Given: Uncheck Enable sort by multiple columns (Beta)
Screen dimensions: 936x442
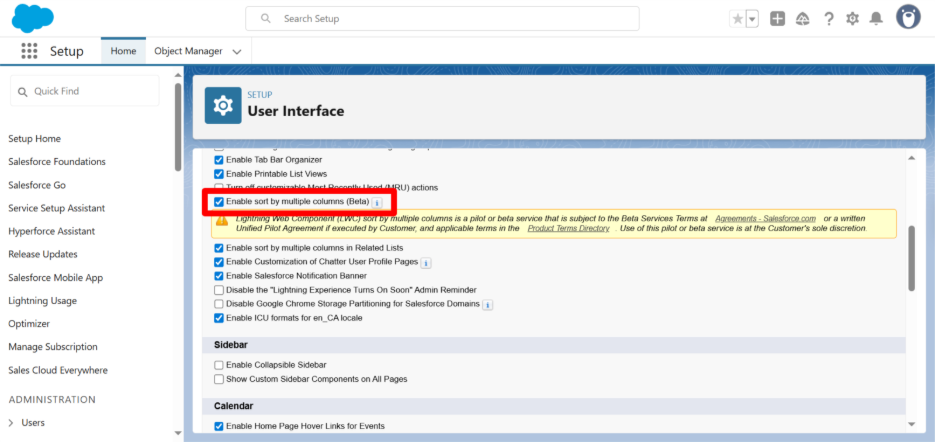Looking at the screenshot, I should click(x=219, y=202).
